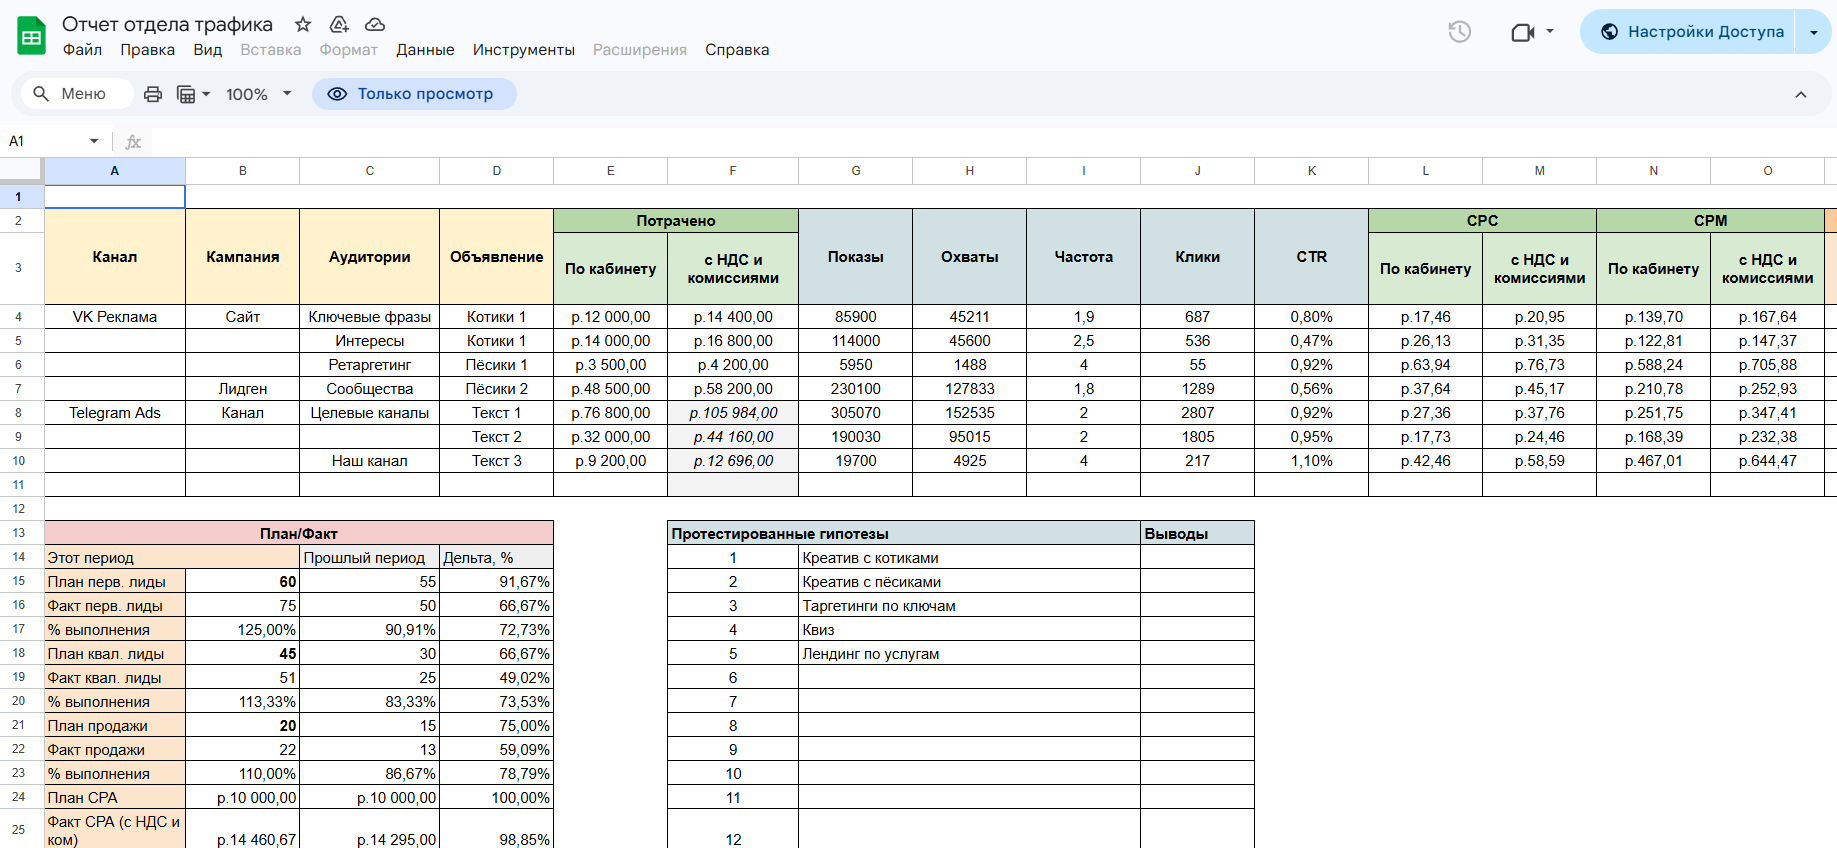
Task: Click the Google Sheets home logo
Action: (32, 36)
